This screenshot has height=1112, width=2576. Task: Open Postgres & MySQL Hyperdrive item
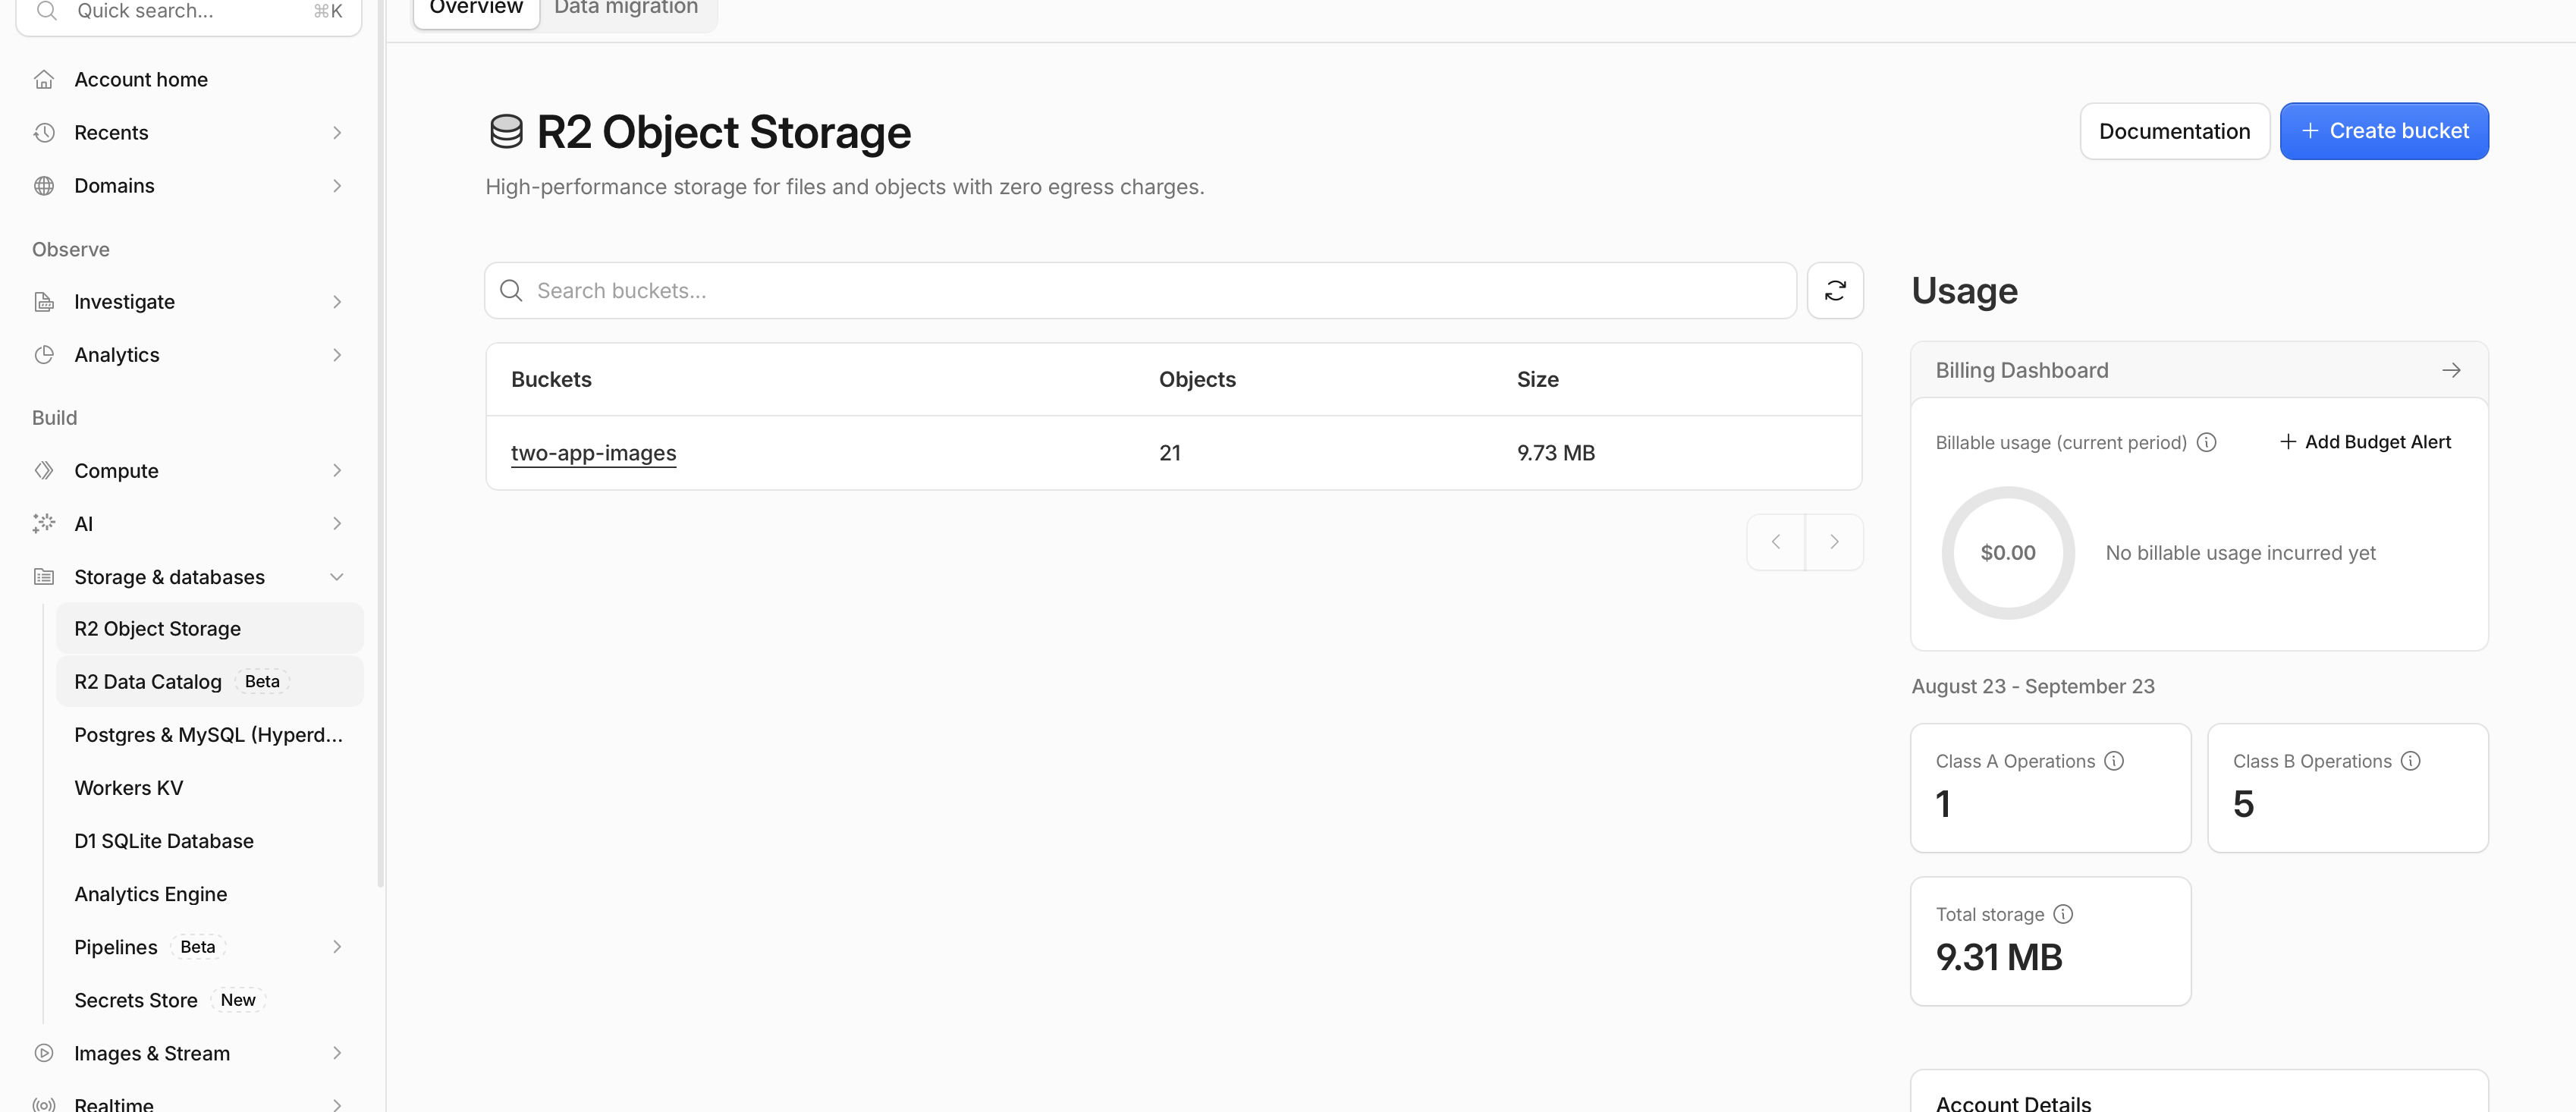click(x=210, y=735)
